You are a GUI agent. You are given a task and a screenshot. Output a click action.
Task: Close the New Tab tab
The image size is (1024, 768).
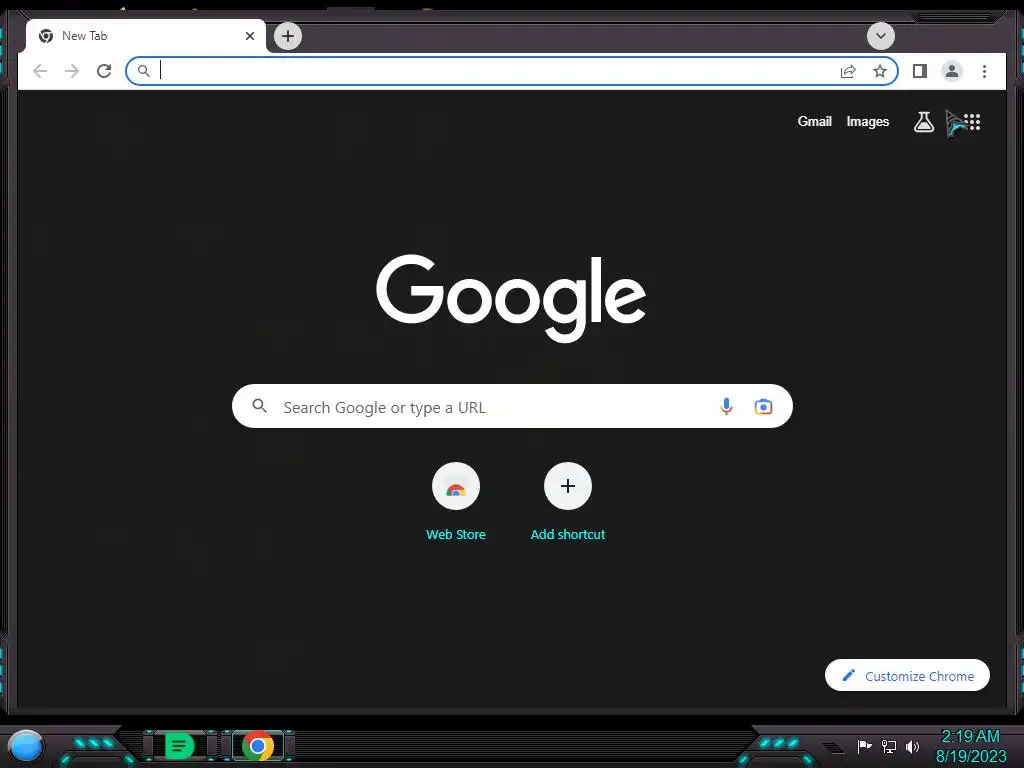pos(249,36)
